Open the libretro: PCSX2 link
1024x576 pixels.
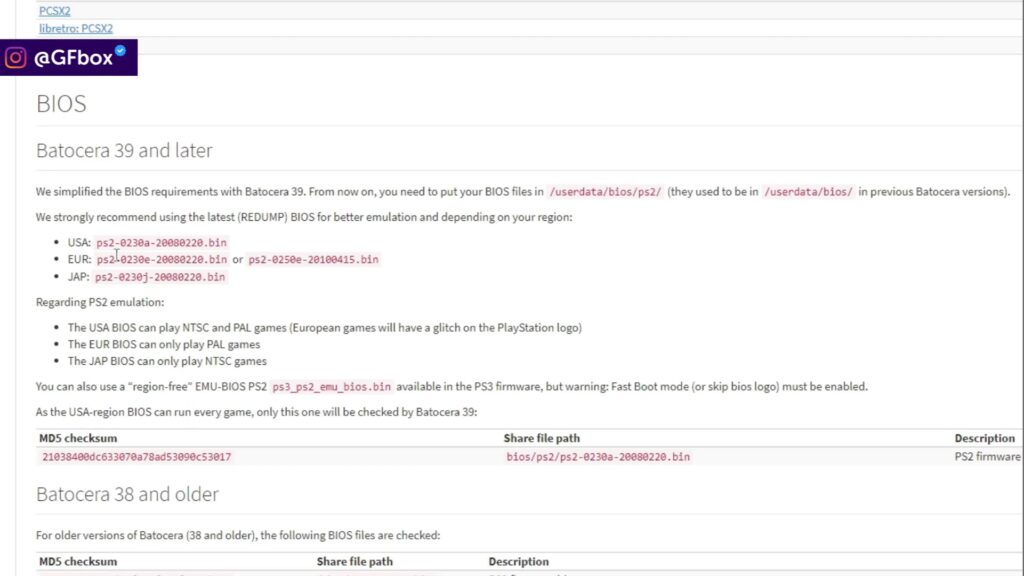(x=76, y=29)
